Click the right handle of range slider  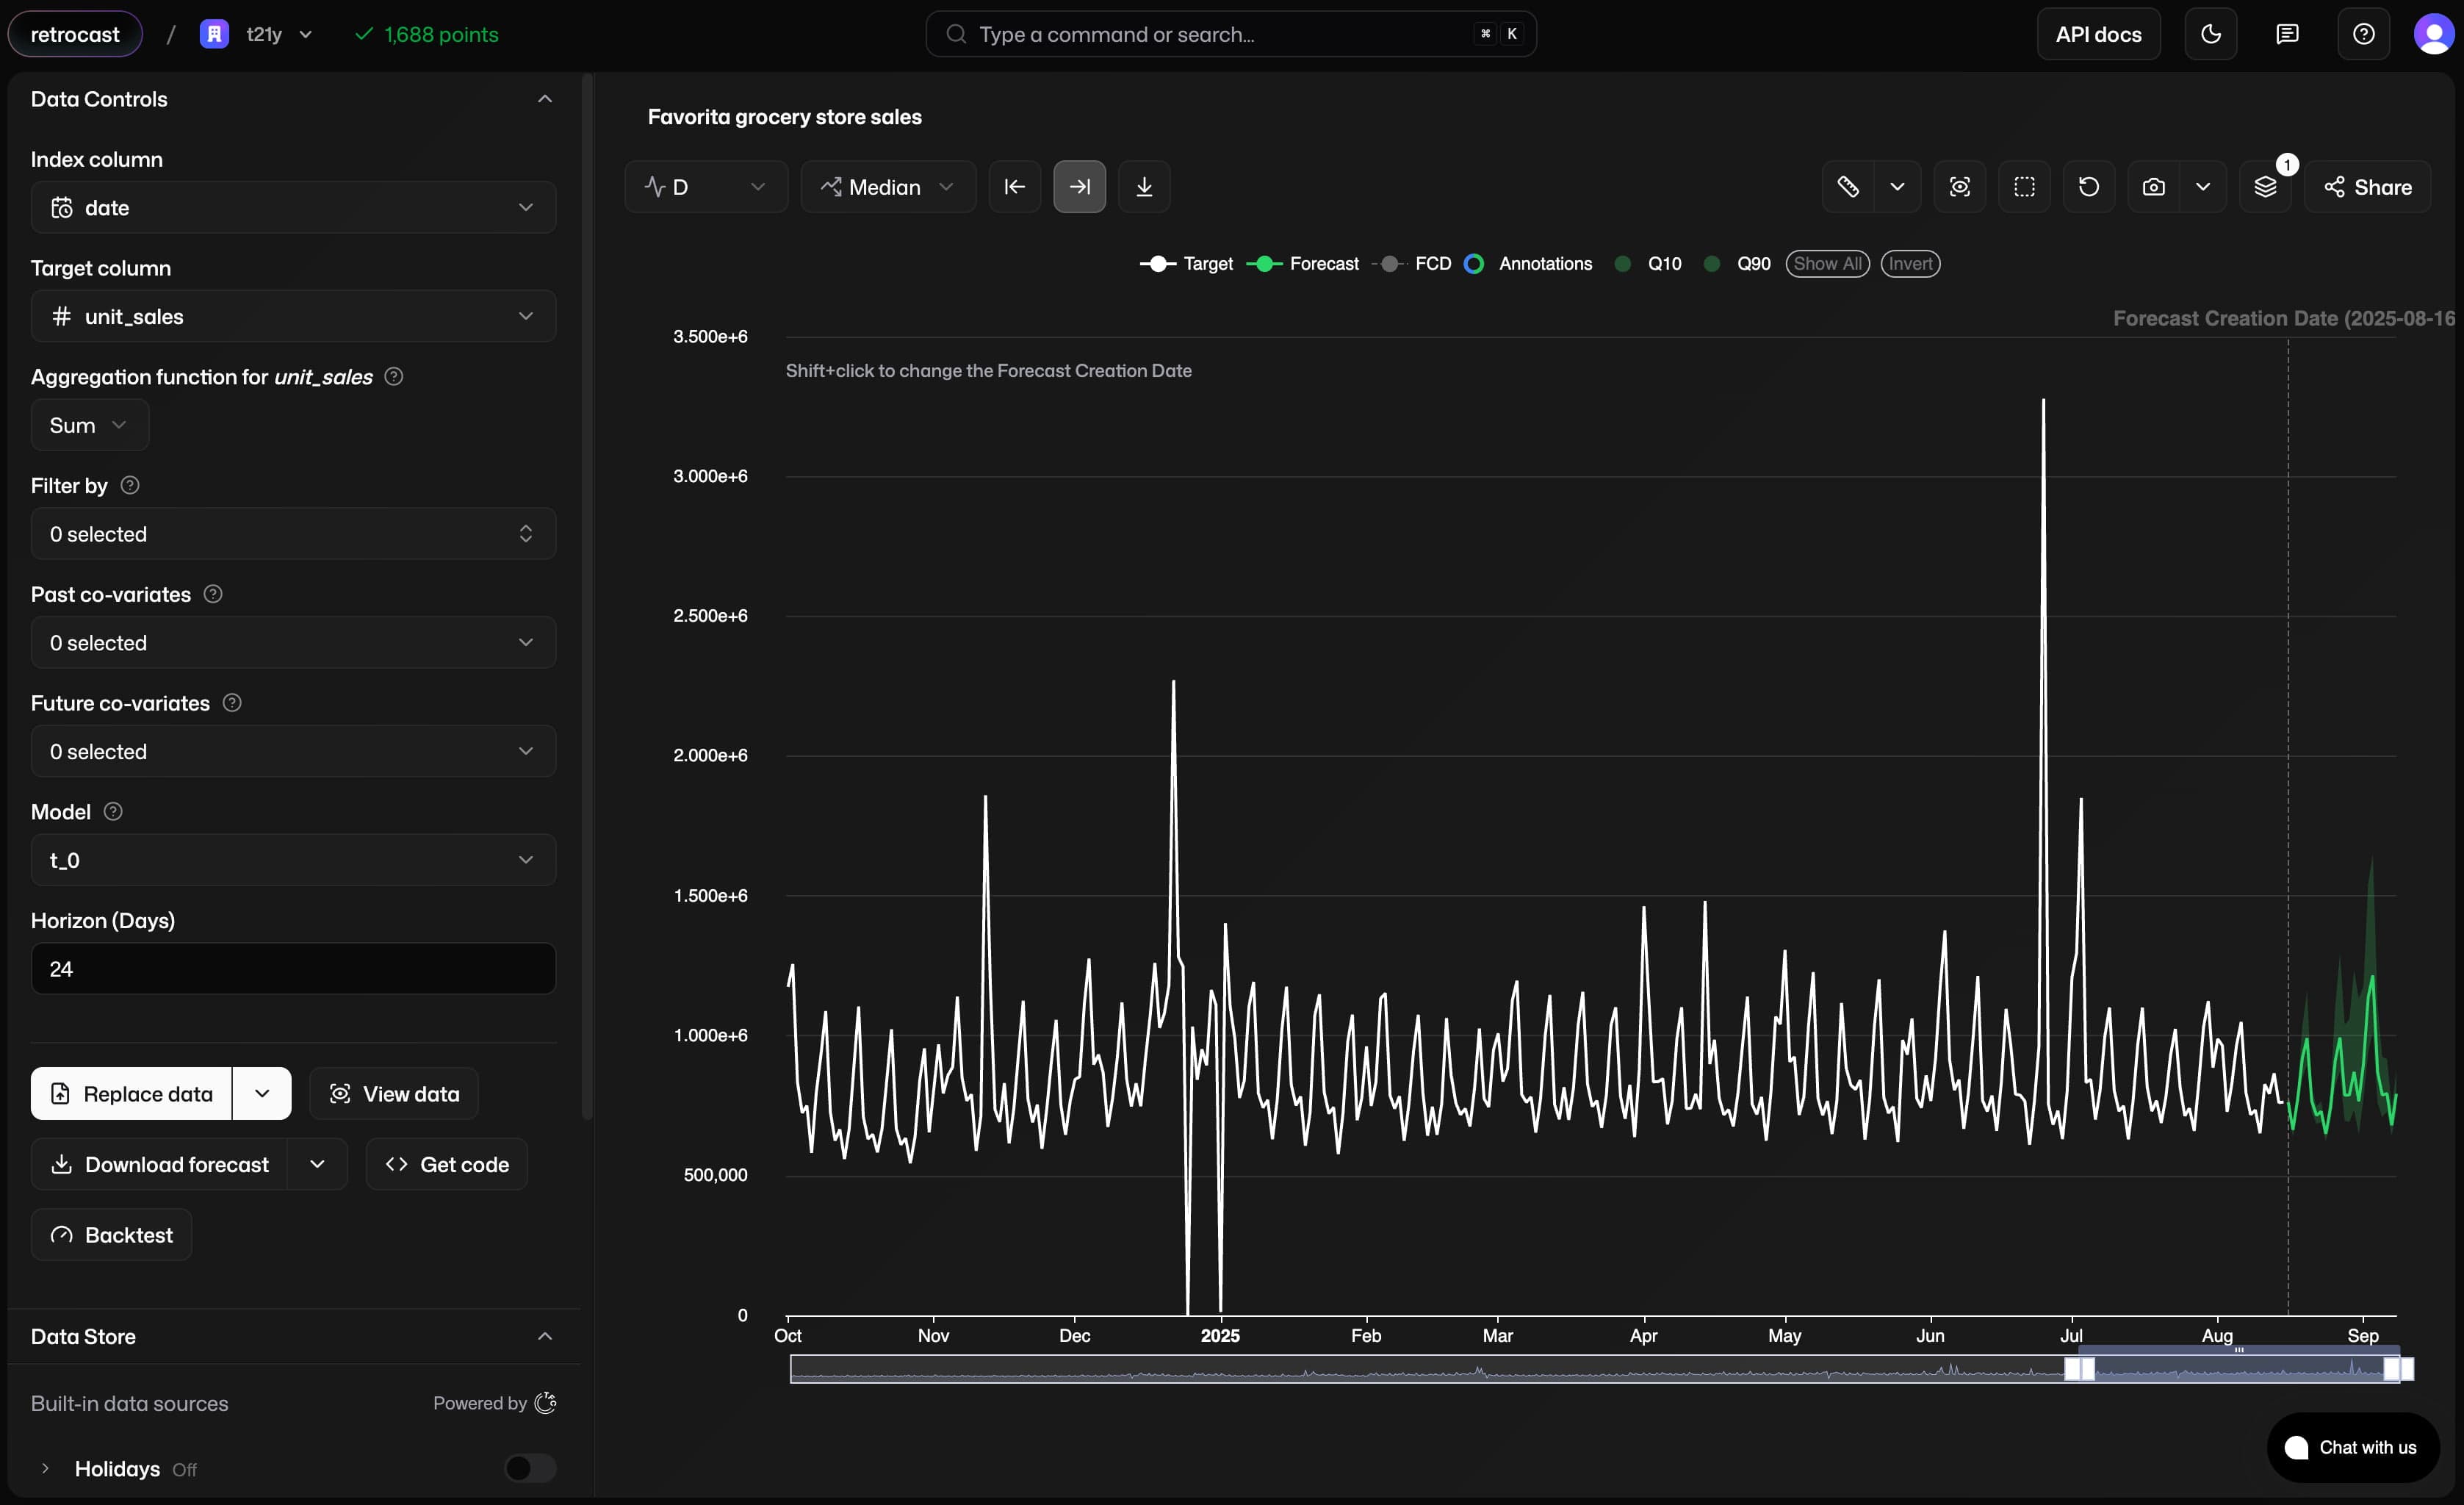[2399, 1369]
